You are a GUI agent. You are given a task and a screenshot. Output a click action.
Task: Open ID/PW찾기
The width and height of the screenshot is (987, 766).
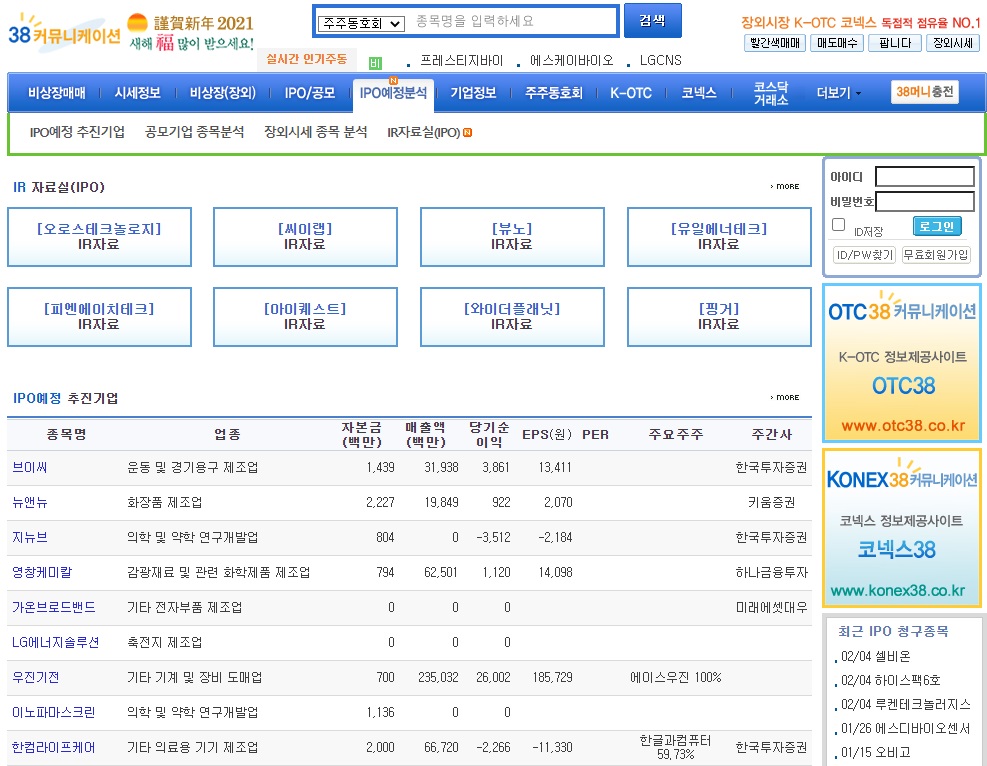[x=864, y=254]
